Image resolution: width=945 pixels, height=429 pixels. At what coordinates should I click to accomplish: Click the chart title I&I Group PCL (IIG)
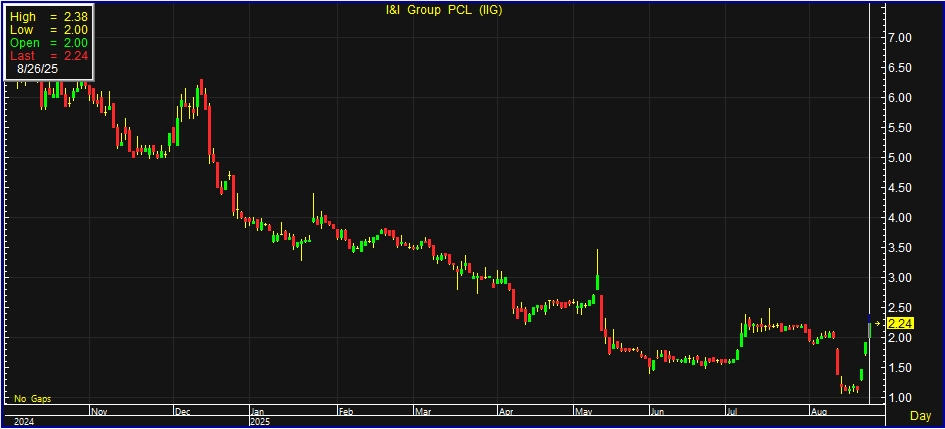444,10
